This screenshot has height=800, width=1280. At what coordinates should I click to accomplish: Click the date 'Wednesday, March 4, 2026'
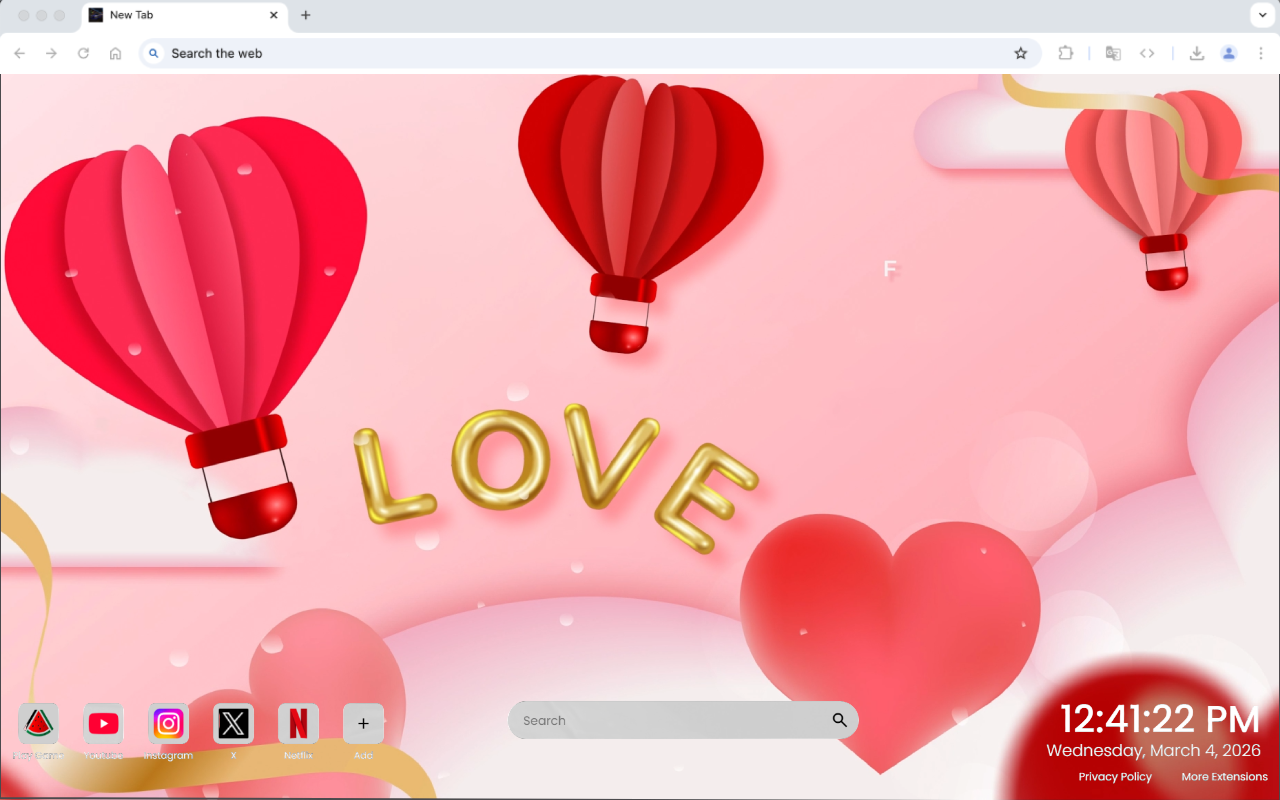tap(1153, 750)
